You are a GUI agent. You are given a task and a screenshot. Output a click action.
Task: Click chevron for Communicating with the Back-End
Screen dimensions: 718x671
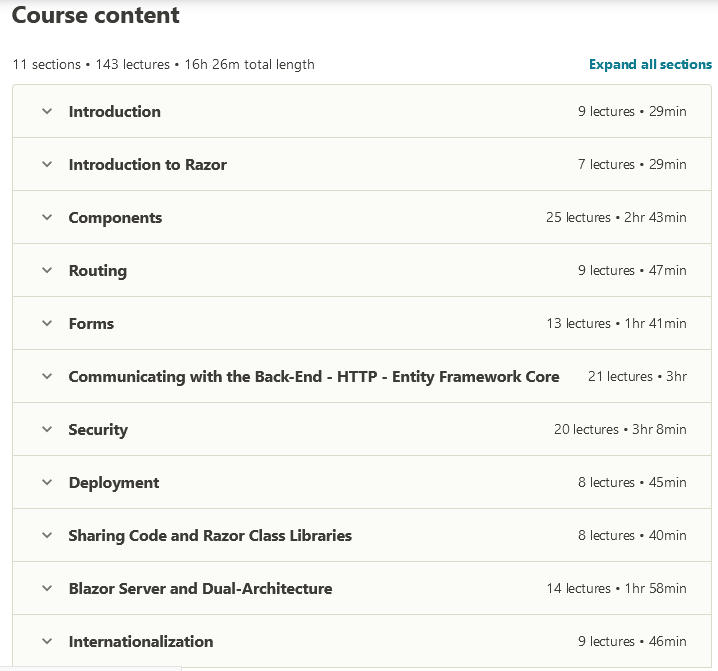point(46,377)
